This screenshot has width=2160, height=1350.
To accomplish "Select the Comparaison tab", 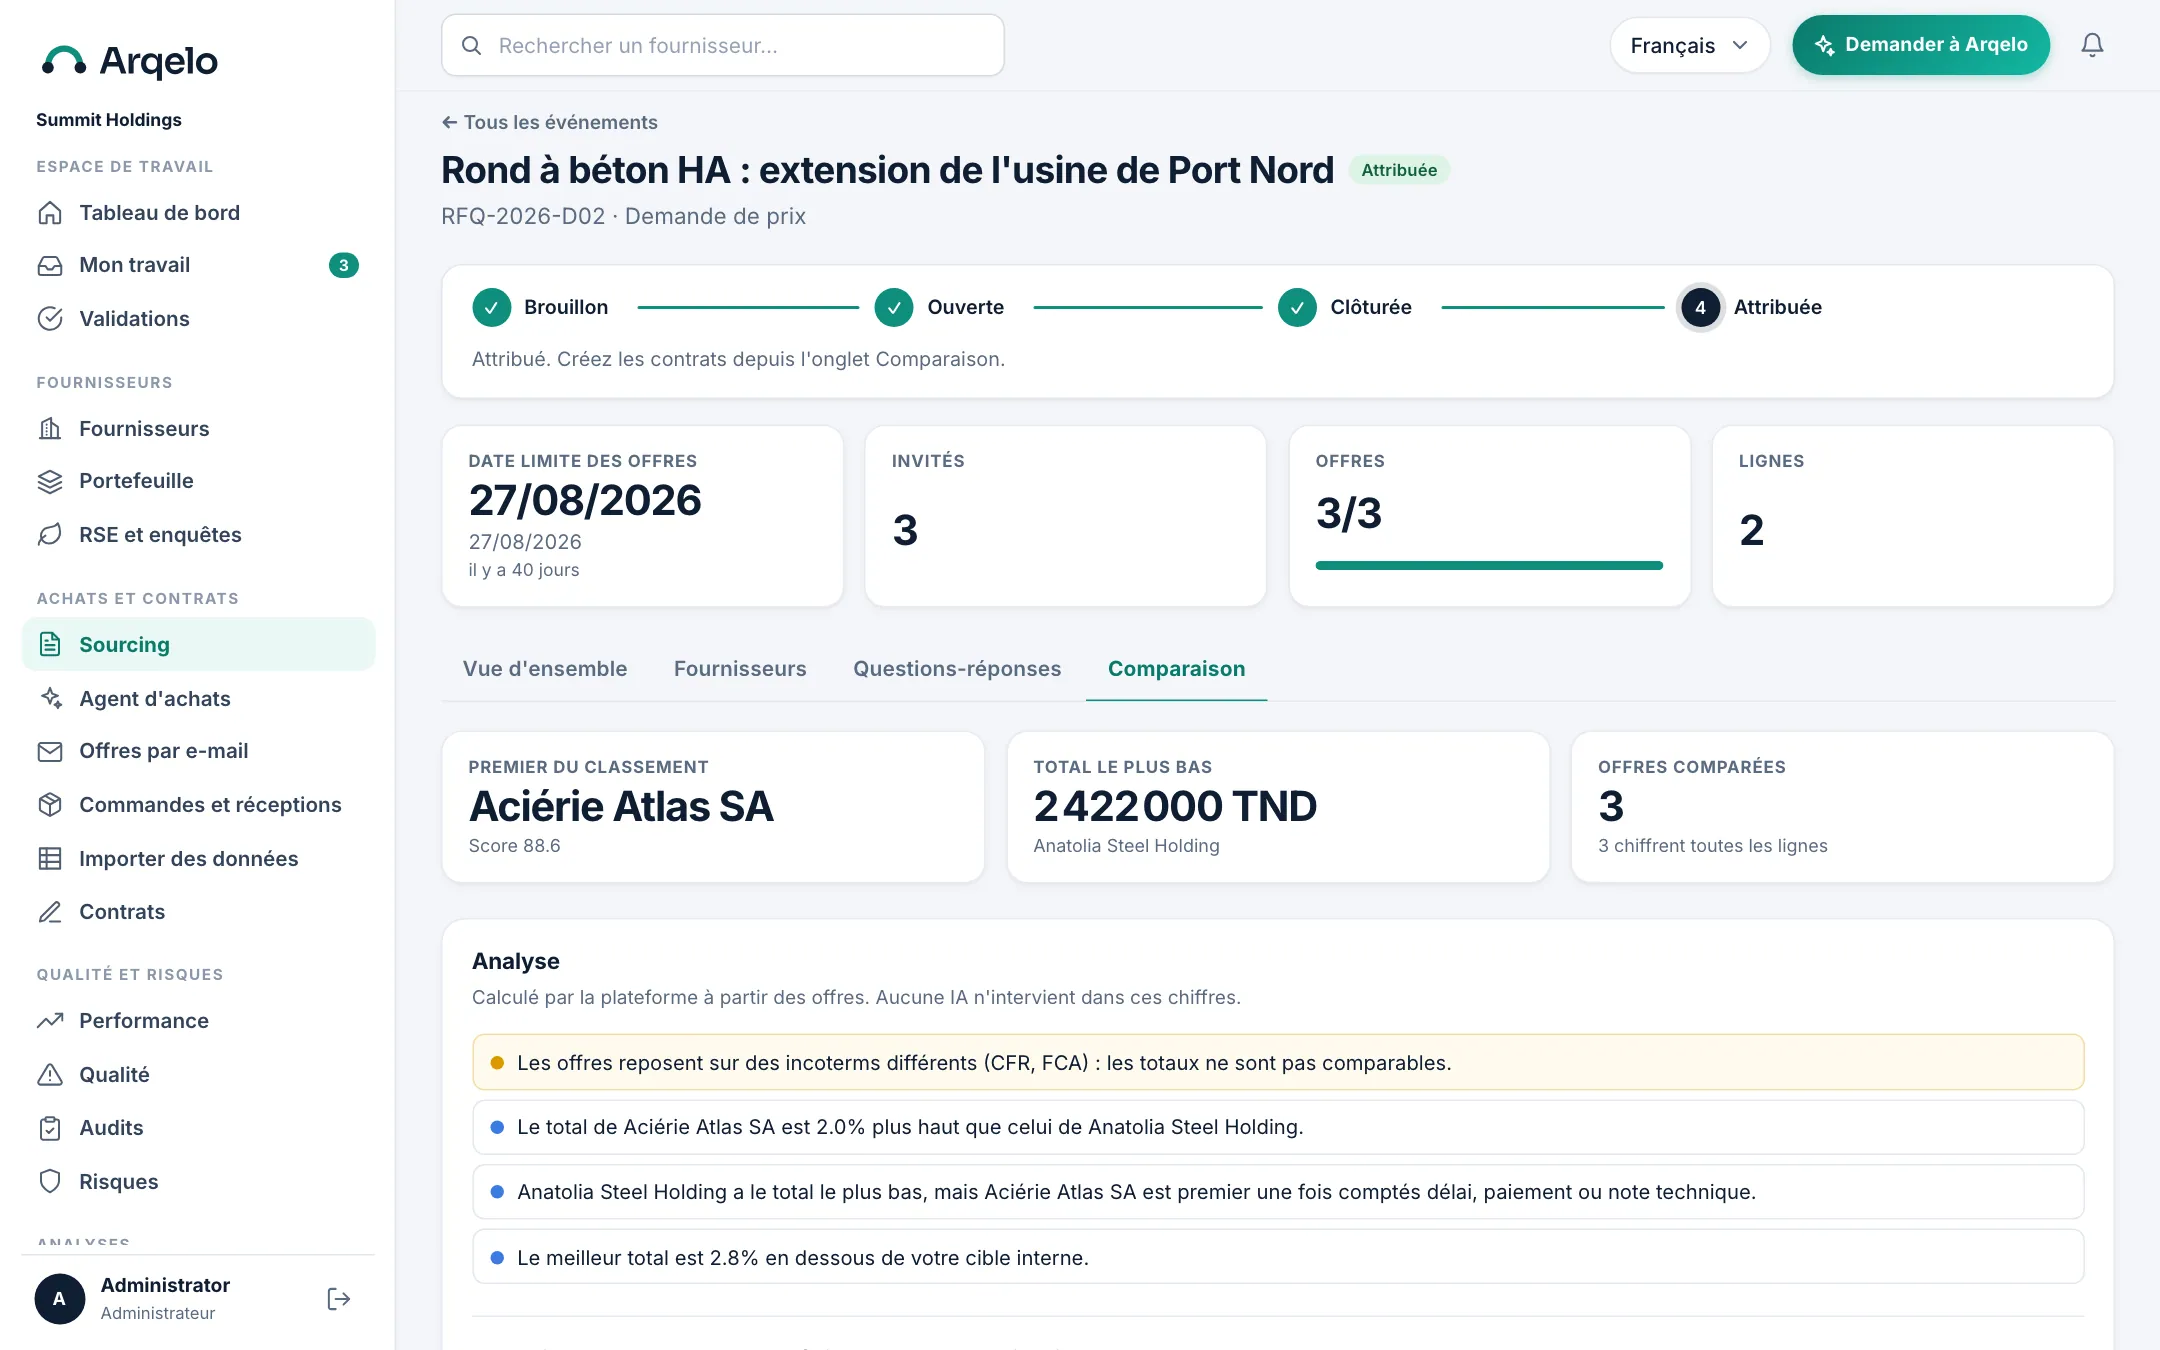I will pos(1176,669).
